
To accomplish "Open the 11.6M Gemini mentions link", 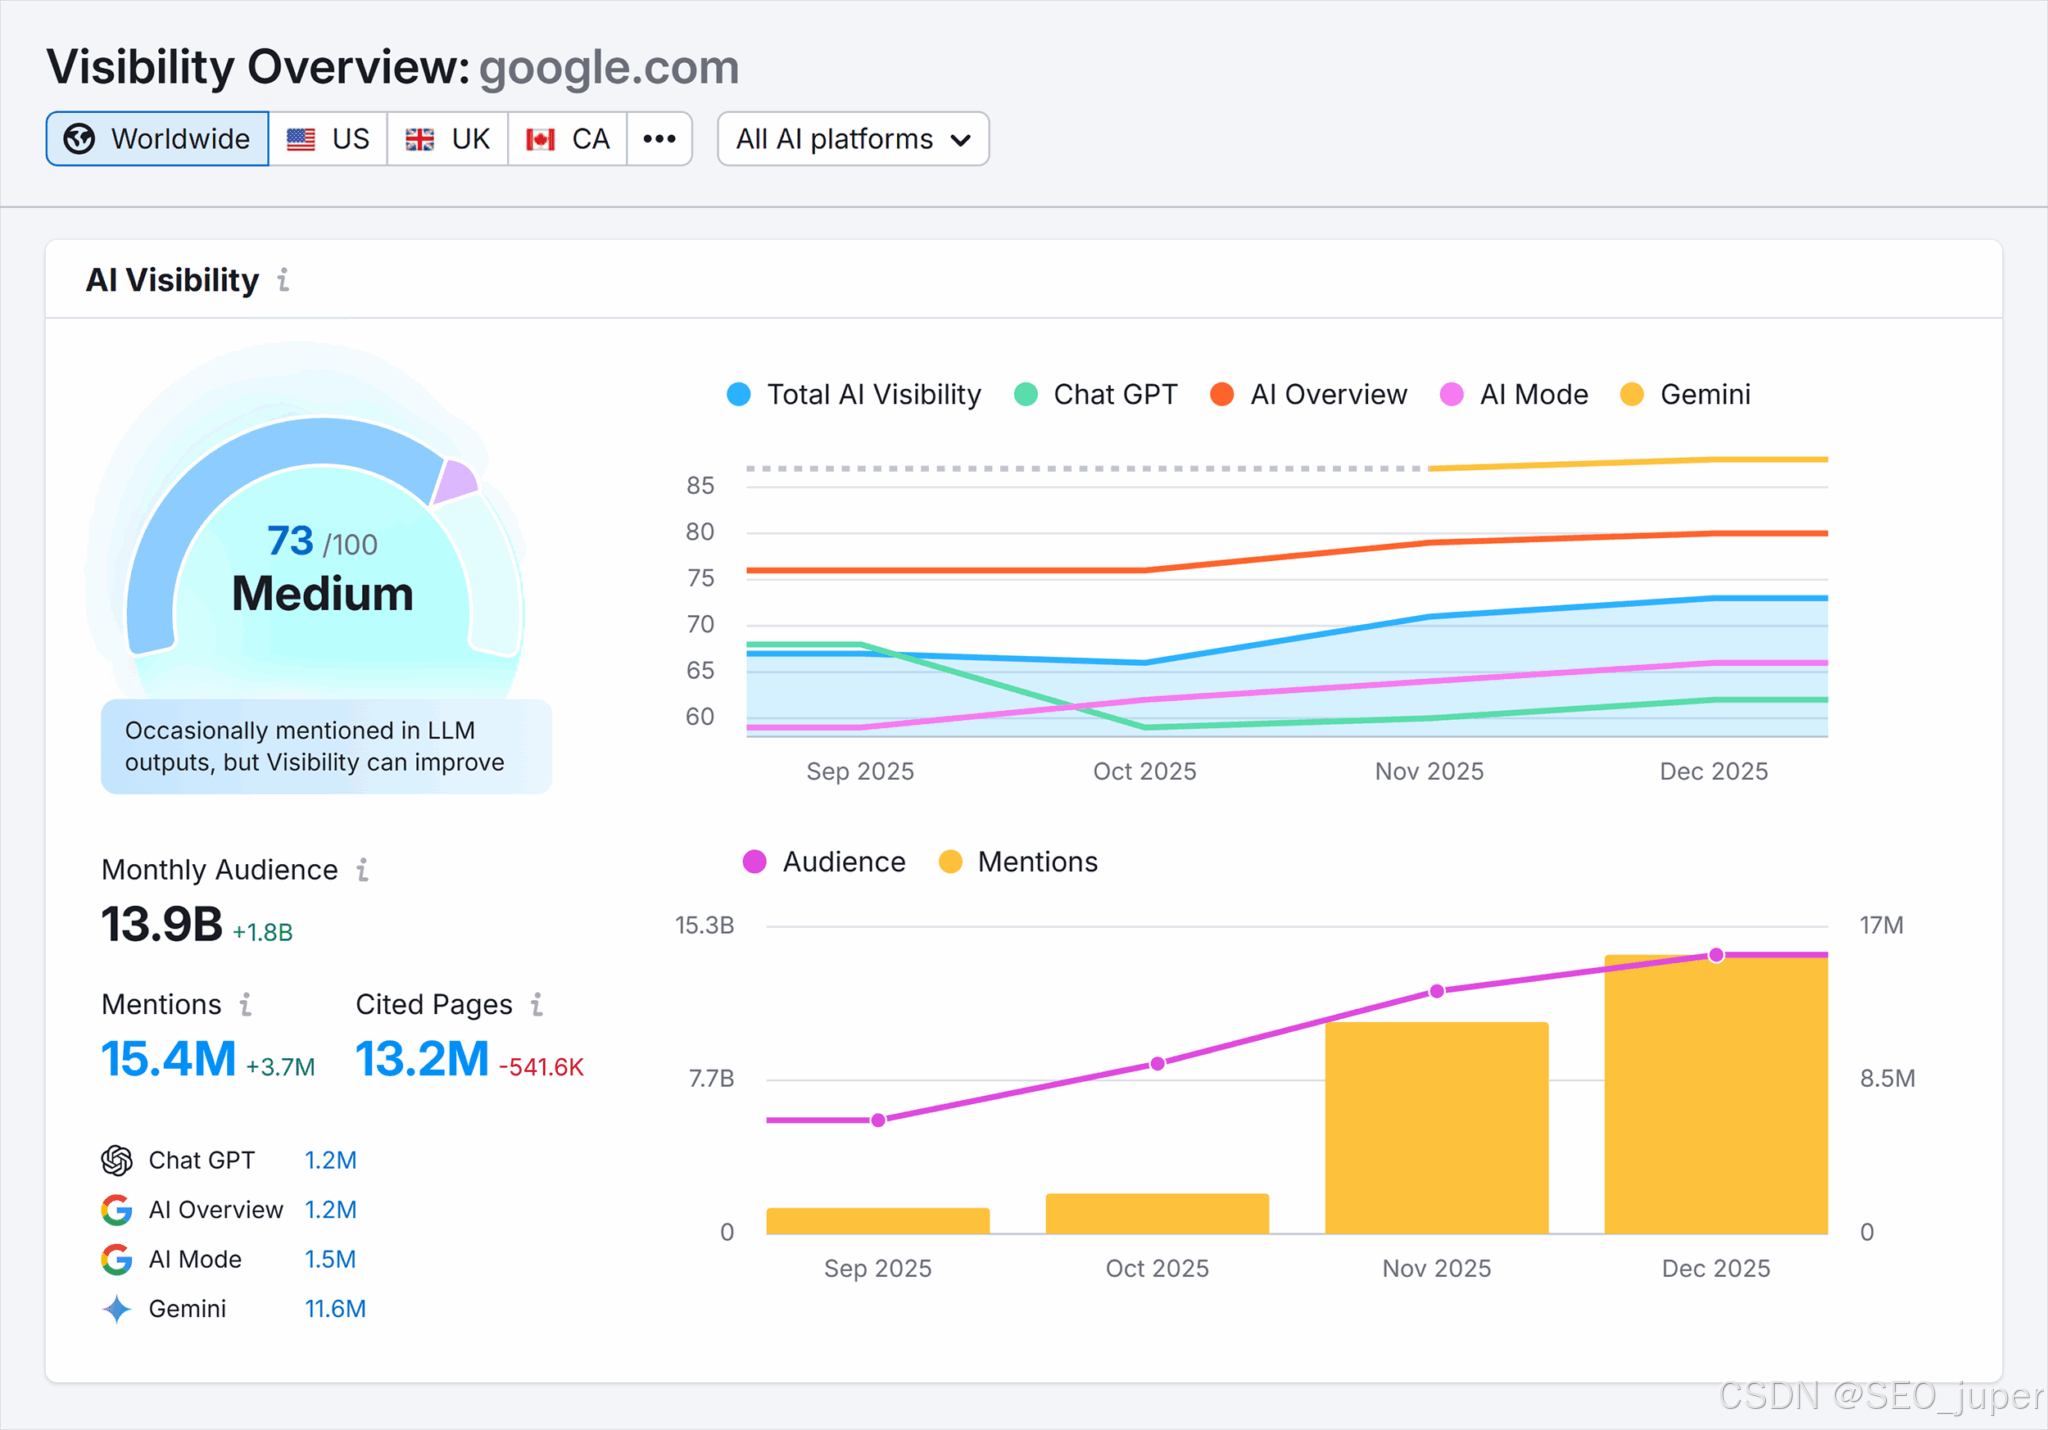I will (335, 1309).
